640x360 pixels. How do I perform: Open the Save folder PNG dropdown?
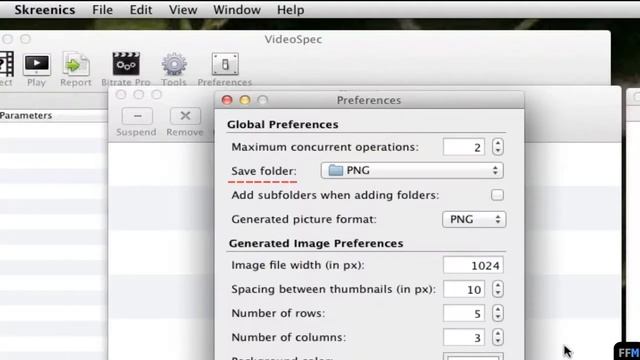412,171
